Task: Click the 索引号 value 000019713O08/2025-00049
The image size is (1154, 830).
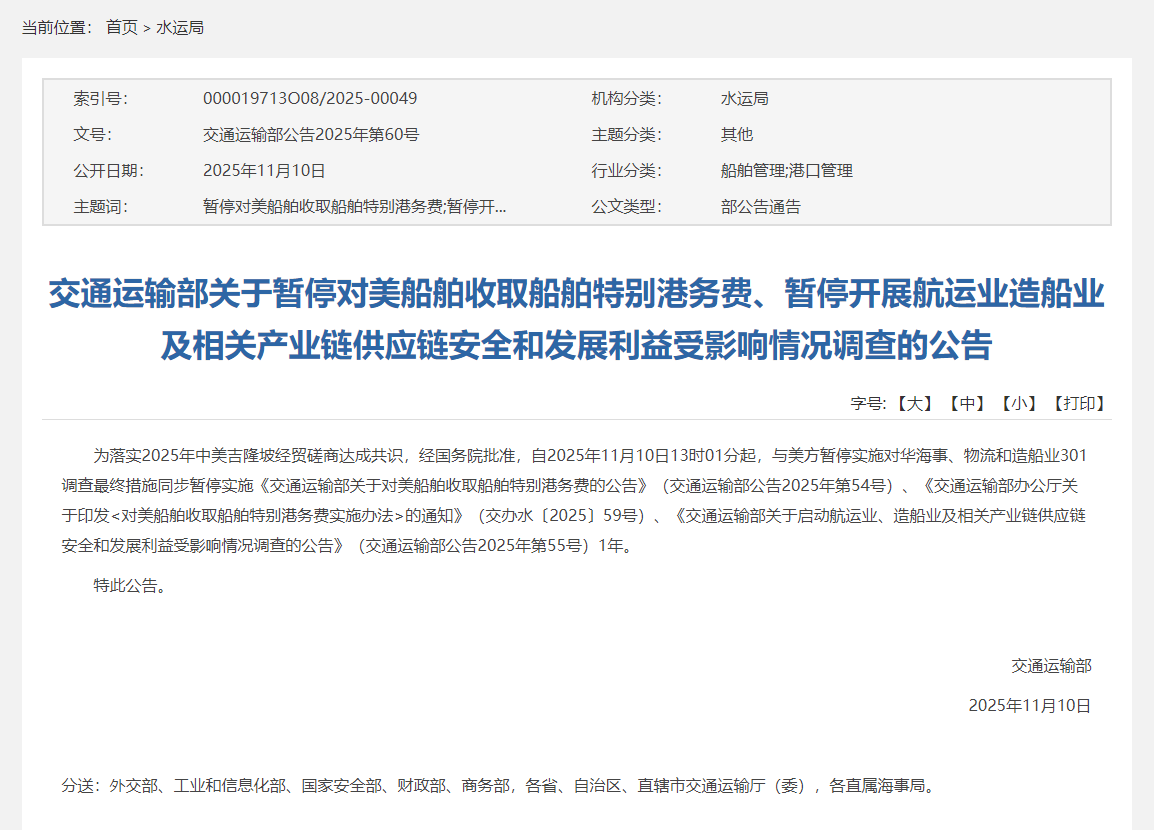Action: tap(310, 98)
